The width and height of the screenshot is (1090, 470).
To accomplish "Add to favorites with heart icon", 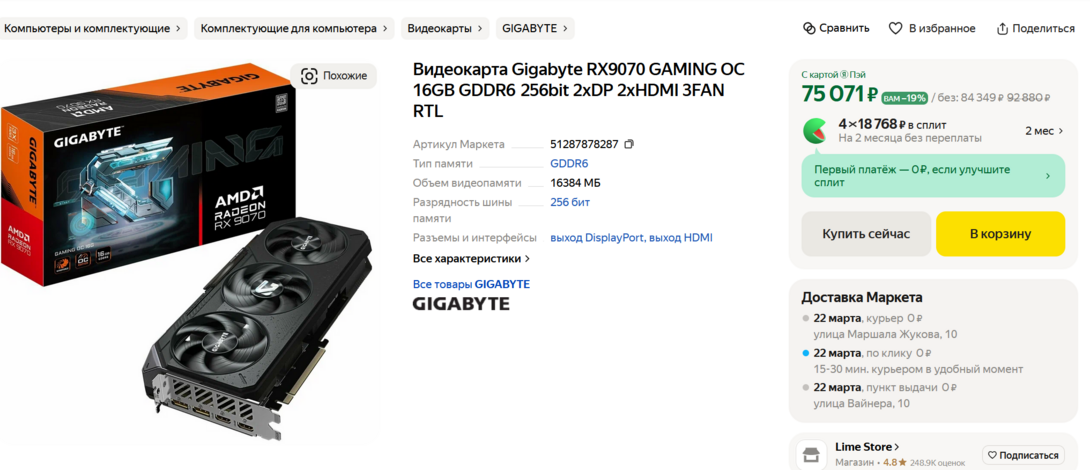I will click(x=895, y=29).
